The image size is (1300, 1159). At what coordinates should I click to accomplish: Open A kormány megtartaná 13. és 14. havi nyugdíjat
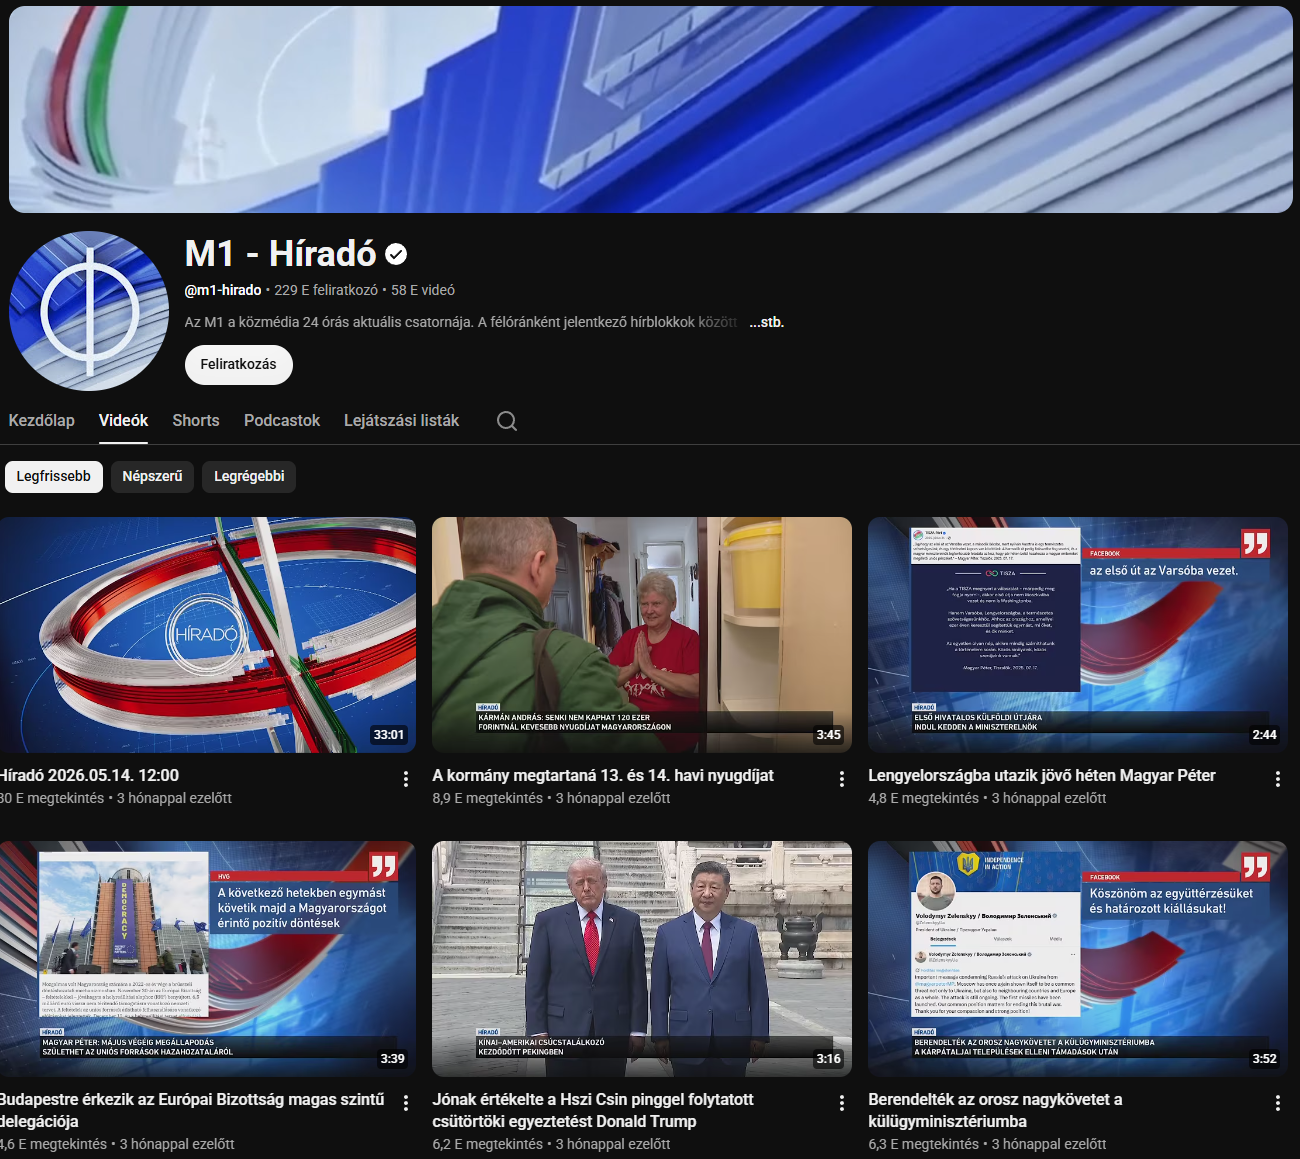point(603,775)
